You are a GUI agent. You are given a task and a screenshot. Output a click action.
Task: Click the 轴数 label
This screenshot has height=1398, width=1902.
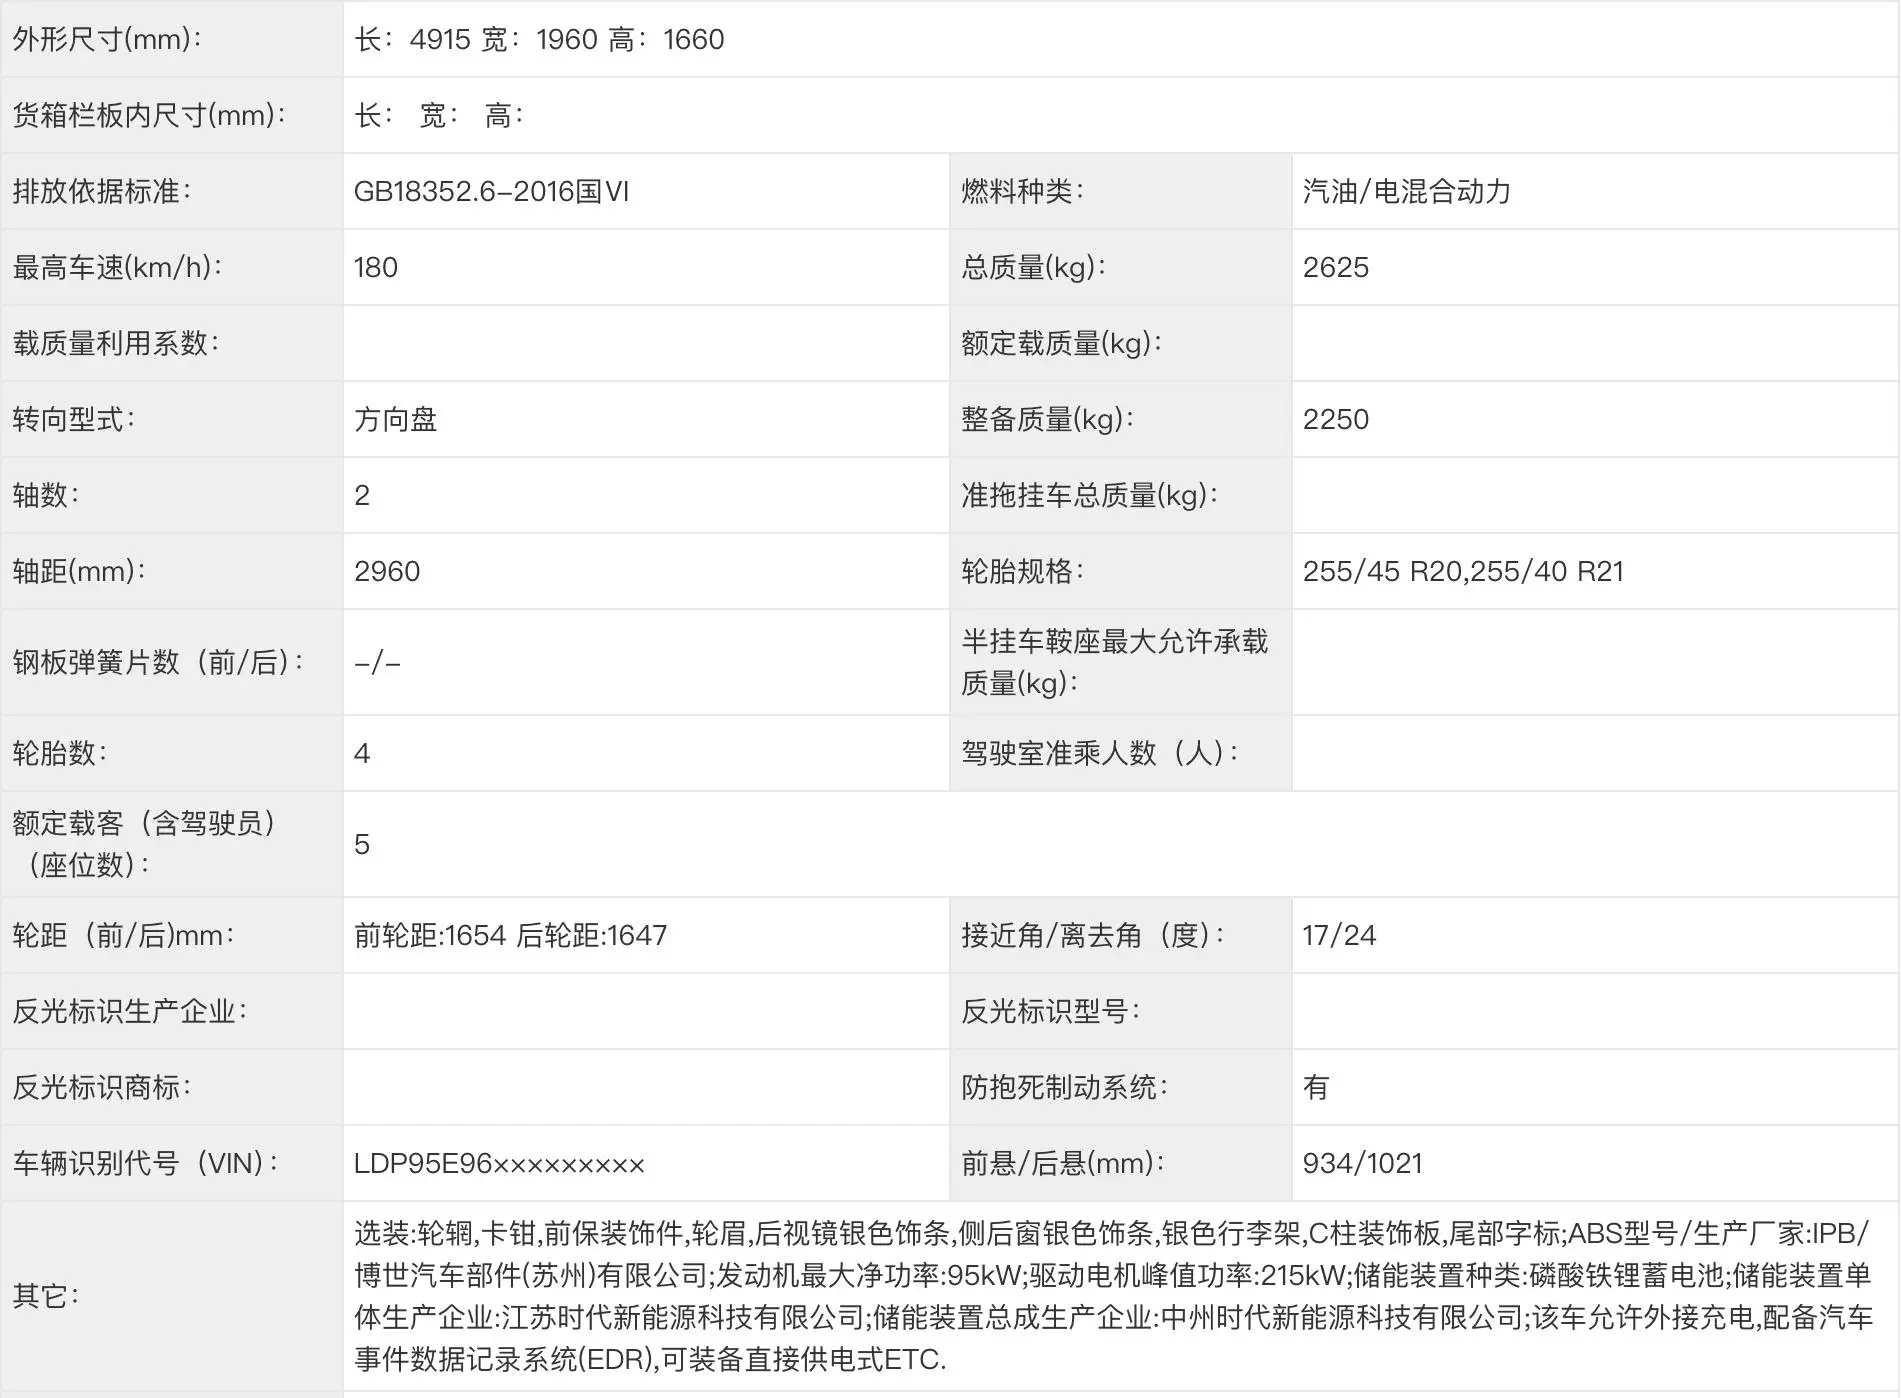(46, 495)
